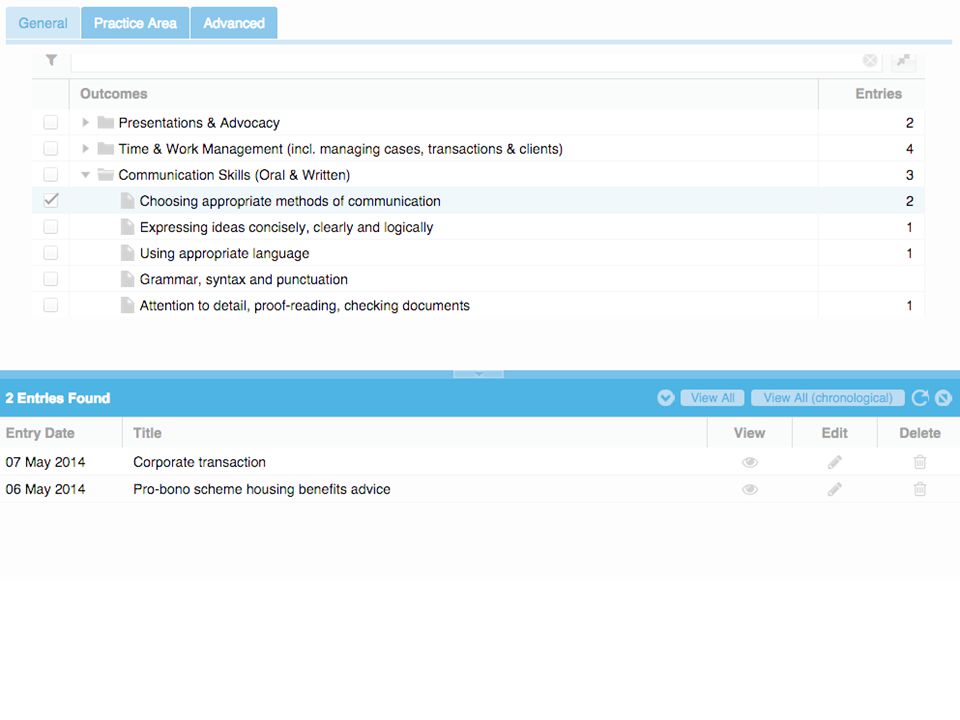Check the Time & Work Management checkbox
This screenshot has height=720, width=960.
tap(51, 149)
